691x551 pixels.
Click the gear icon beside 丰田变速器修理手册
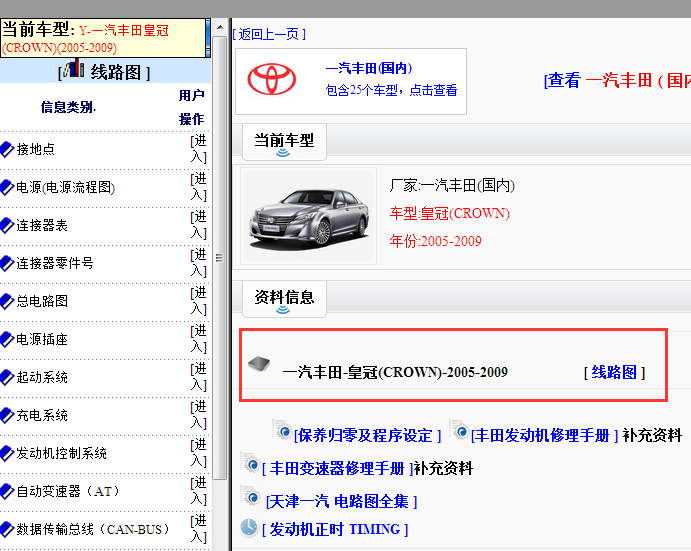250,463
